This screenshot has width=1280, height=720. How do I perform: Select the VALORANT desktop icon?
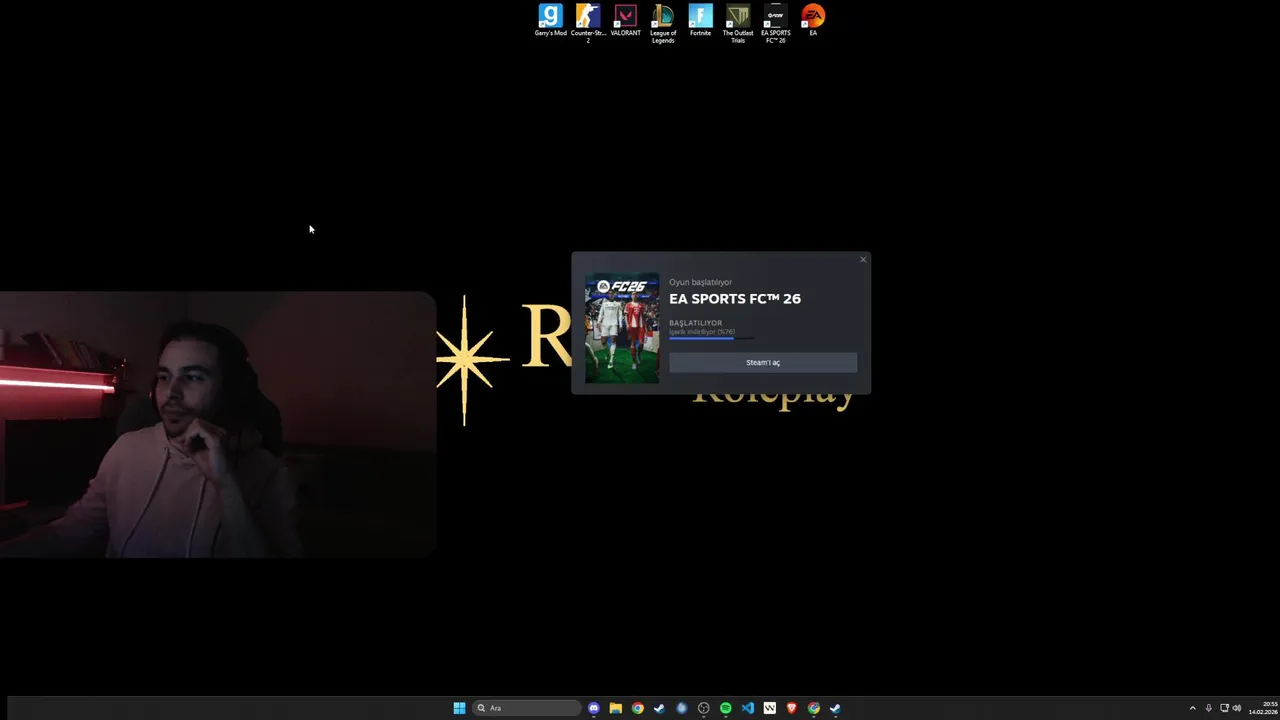tap(625, 21)
